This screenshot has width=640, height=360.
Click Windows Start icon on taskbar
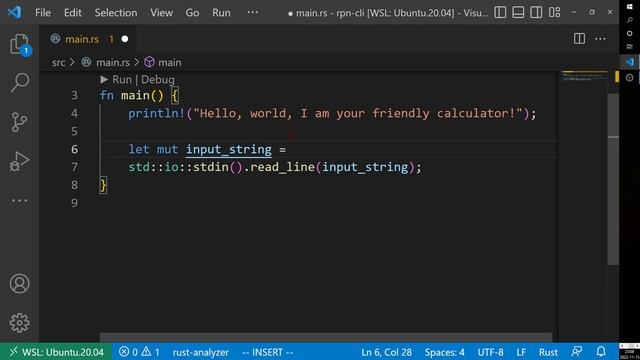[x=629, y=7]
